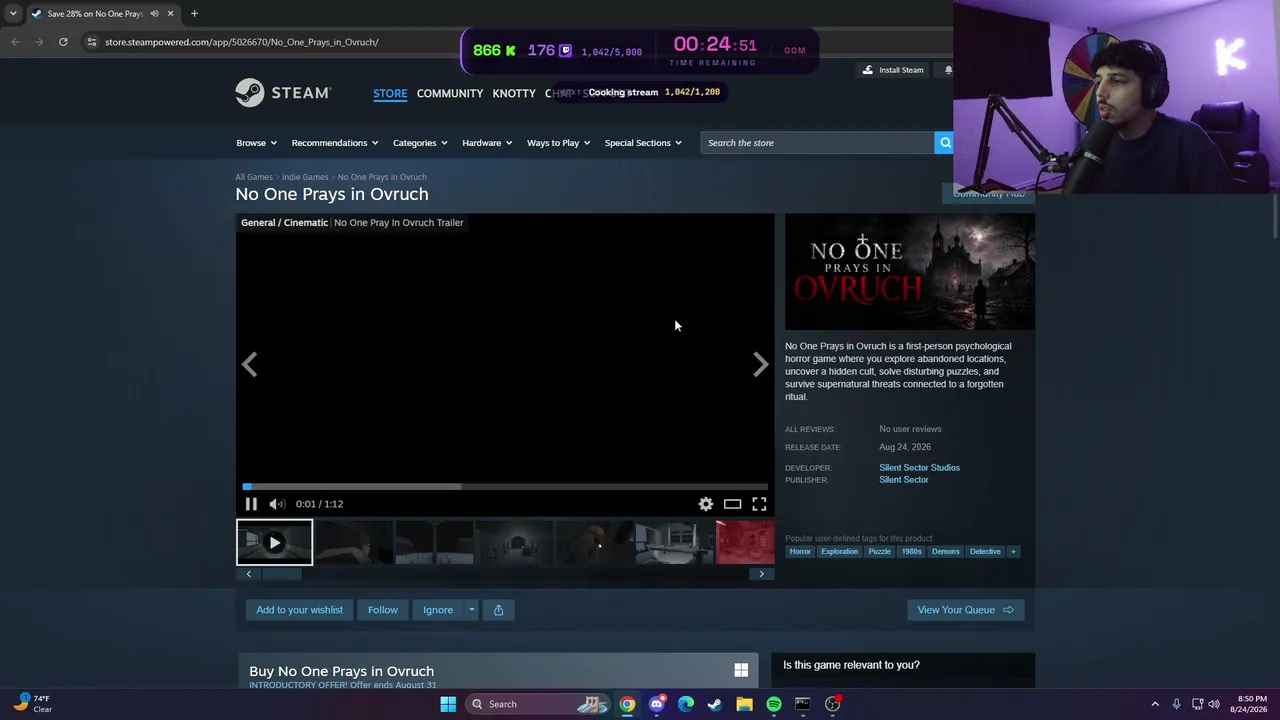1280x720 pixels.
Task: Open the KNOTTY profile menu
Action: [514, 93]
